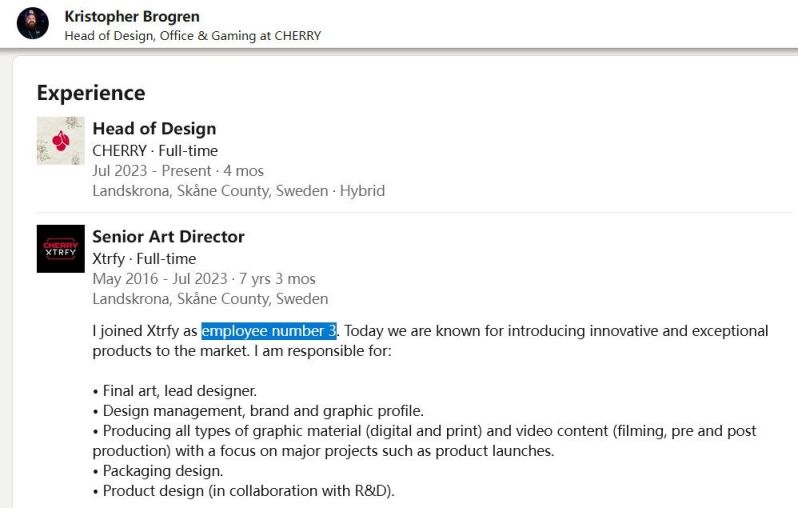The width and height of the screenshot is (798, 508).
Task: Click the CHERRY XTRFY company logo
Action: click(x=60, y=249)
